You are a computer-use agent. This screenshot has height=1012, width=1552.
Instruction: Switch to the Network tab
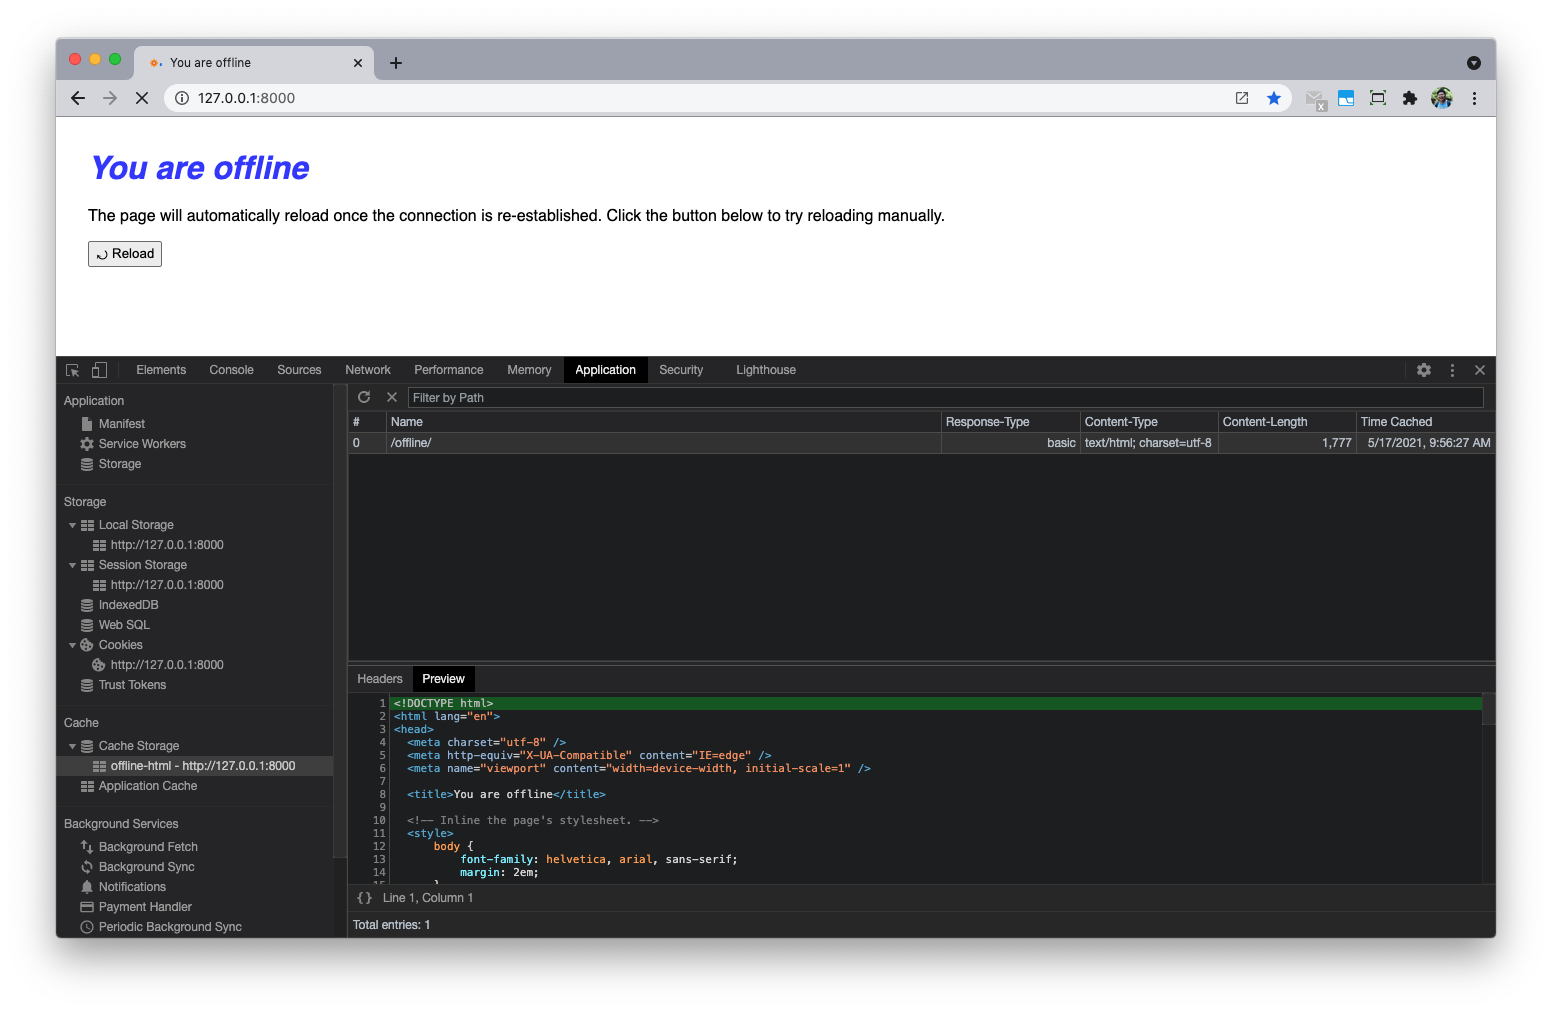coord(367,370)
